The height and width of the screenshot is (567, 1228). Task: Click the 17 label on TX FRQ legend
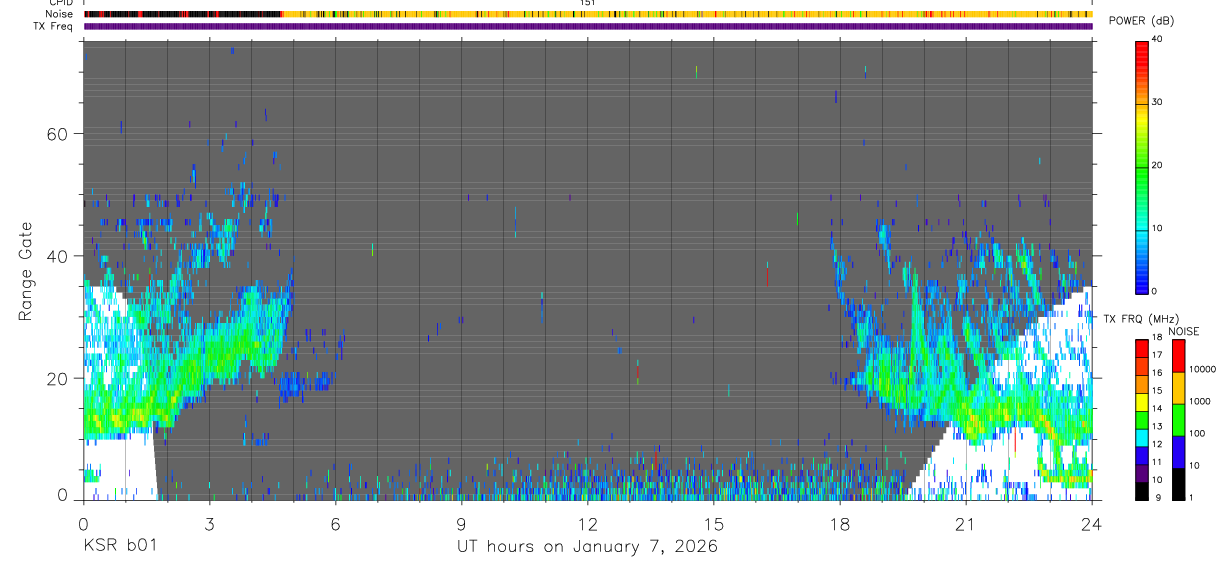(1156, 355)
